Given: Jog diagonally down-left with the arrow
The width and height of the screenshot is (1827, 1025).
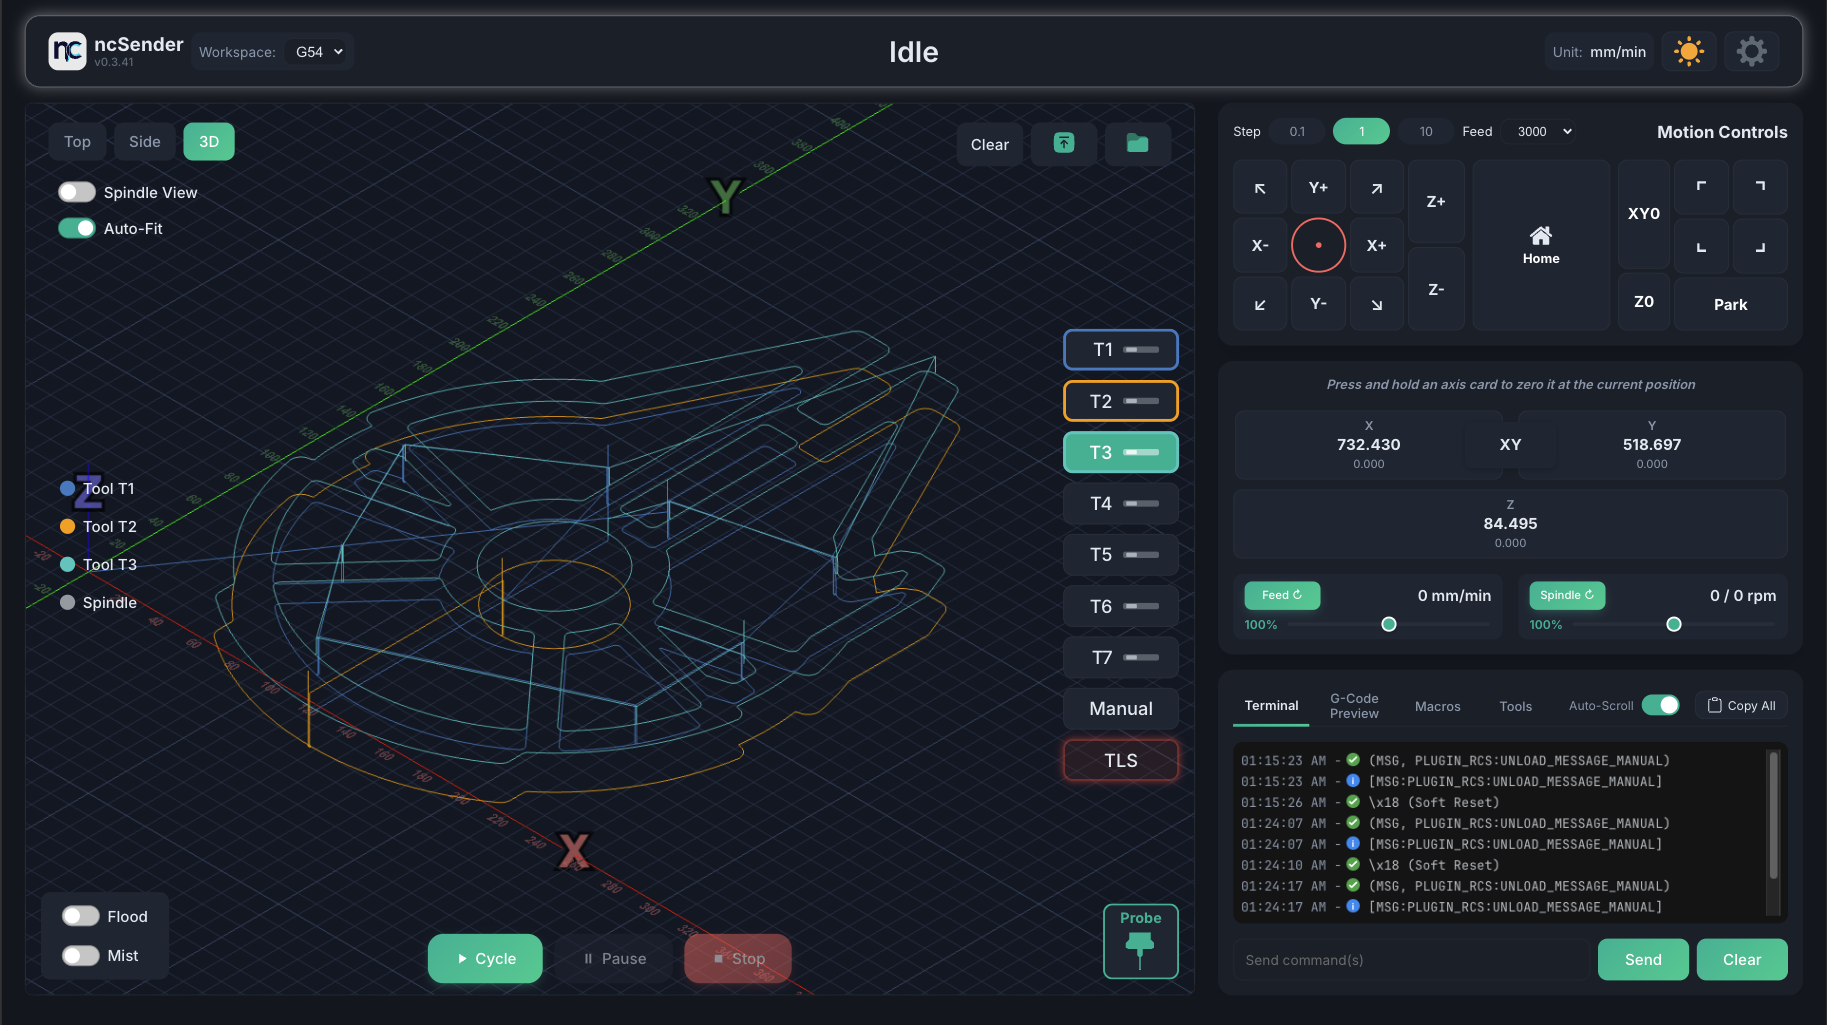Looking at the screenshot, I should 1260,304.
